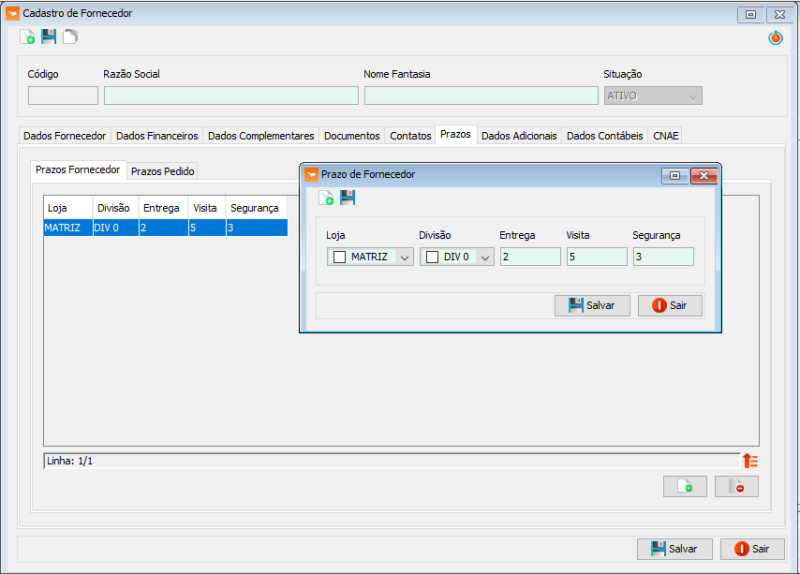Click Salvar button at bottom of main window
Viewport: 800px width, 574px height.
point(674,549)
